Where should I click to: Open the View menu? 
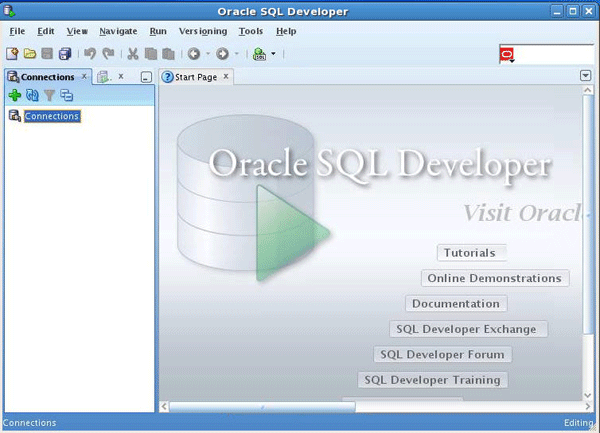[x=77, y=31]
